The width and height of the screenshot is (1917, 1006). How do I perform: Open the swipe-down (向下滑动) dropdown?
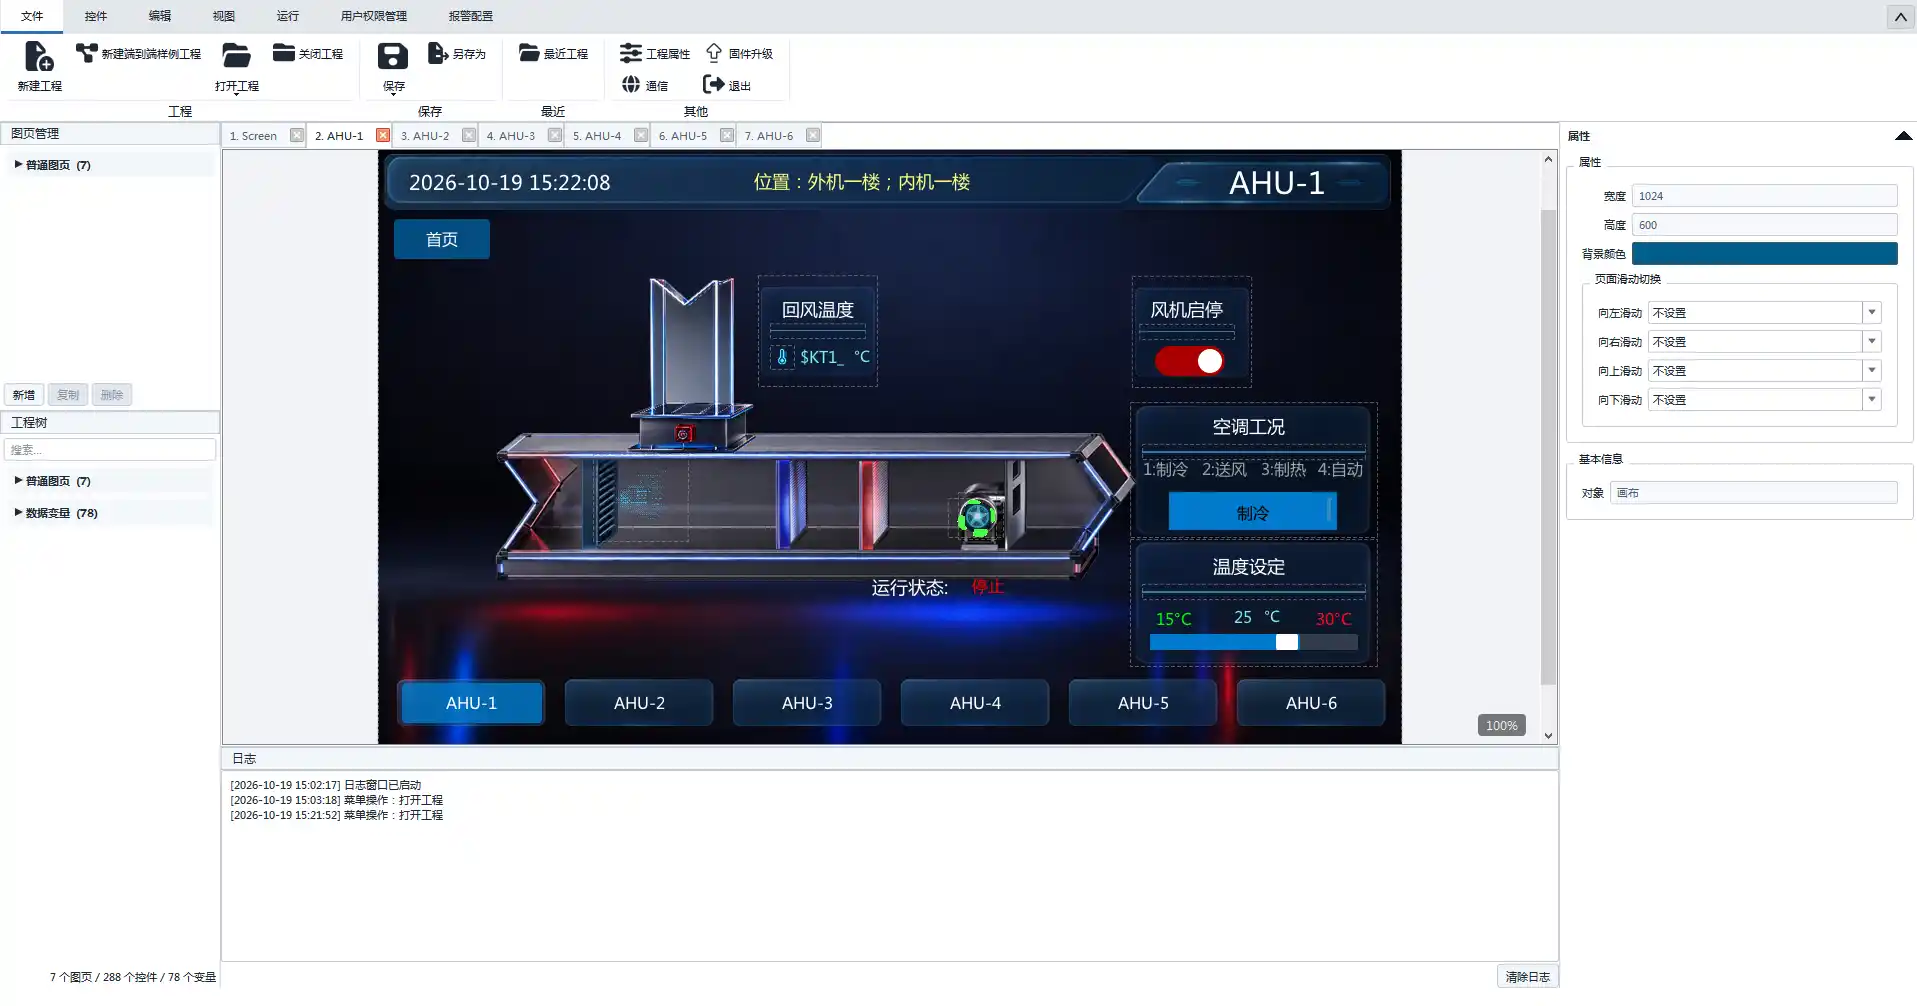(x=1872, y=400)
